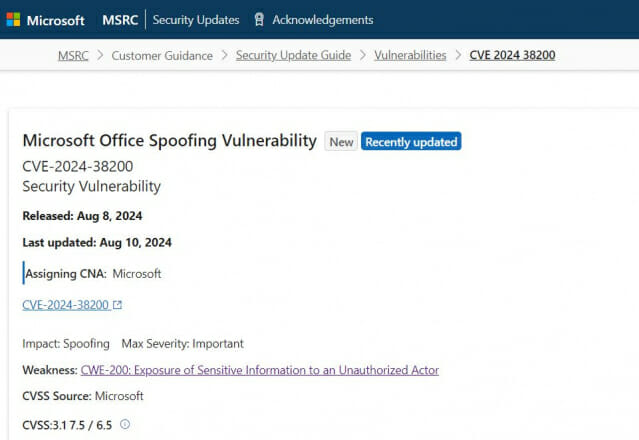Click the Microsoft four-color logo
Screen dimensions: 639x440
(x=13, y=20)
